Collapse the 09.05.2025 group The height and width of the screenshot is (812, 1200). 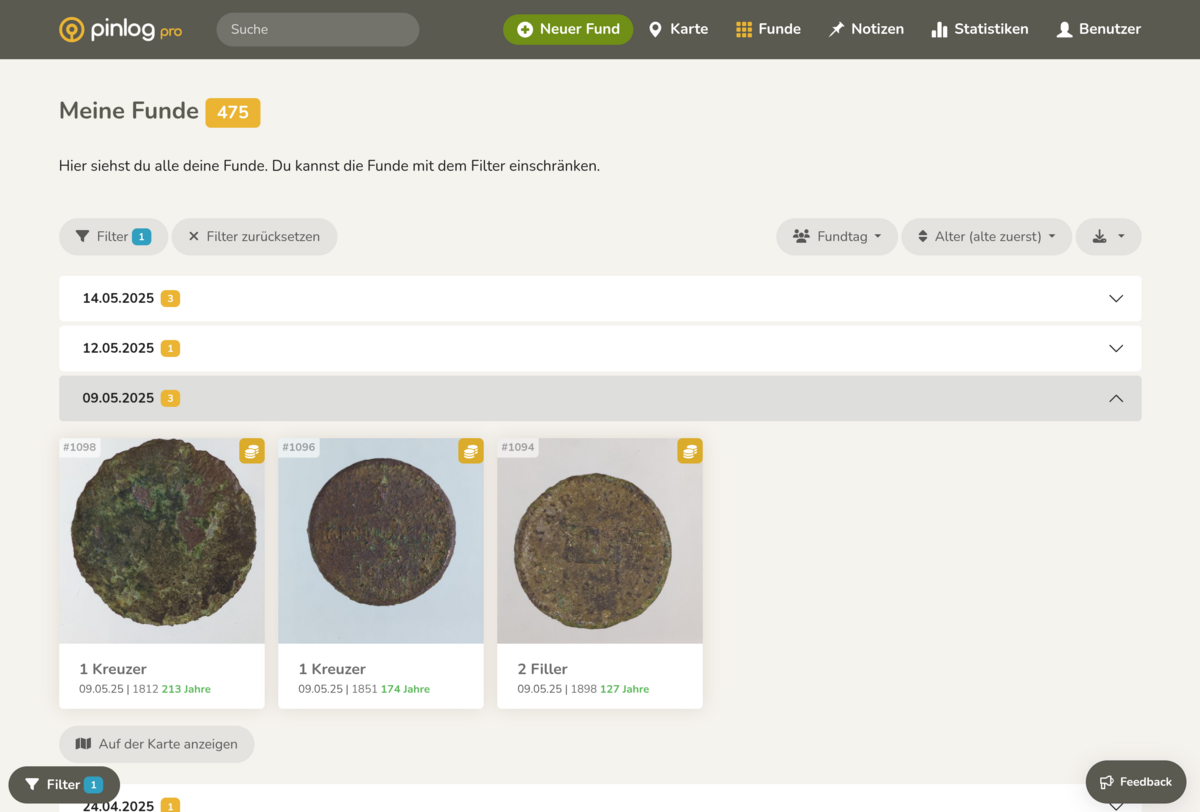[x=600, y=398]
